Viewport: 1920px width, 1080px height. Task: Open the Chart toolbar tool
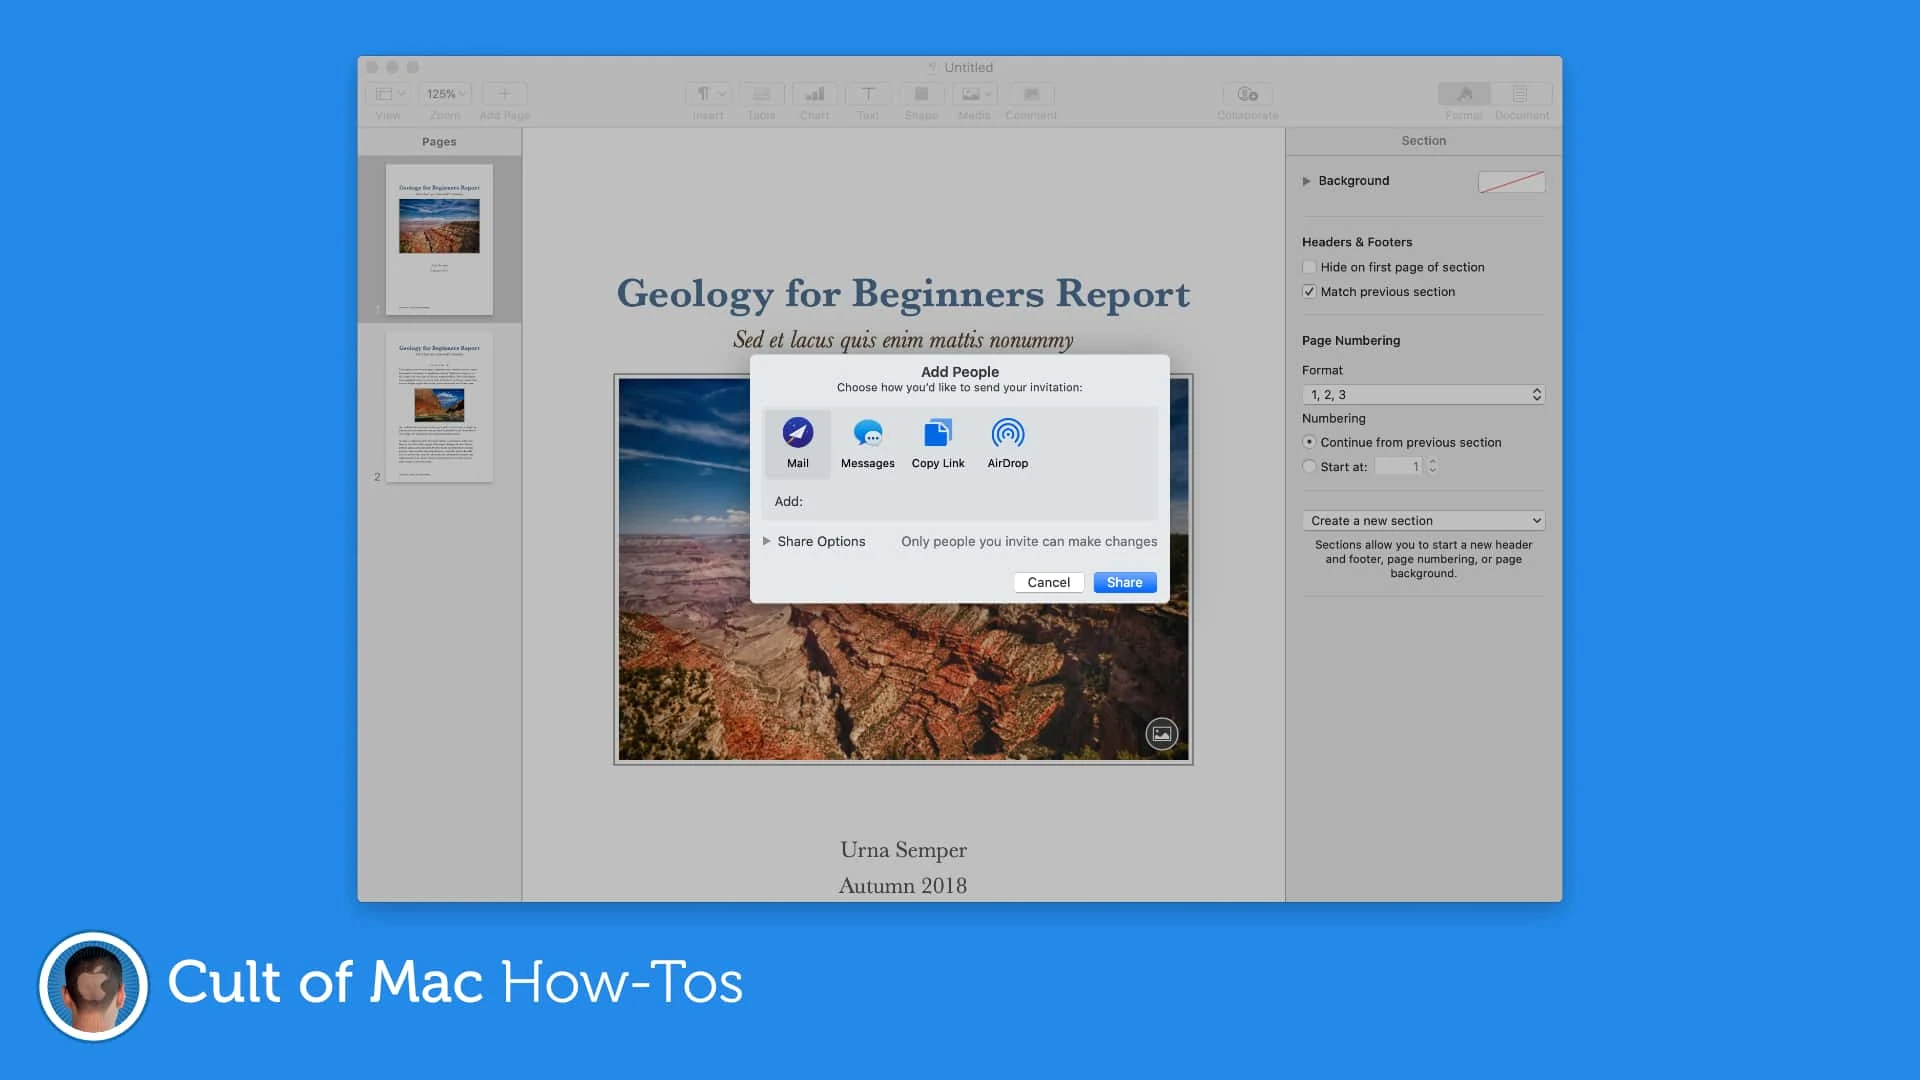814,94
